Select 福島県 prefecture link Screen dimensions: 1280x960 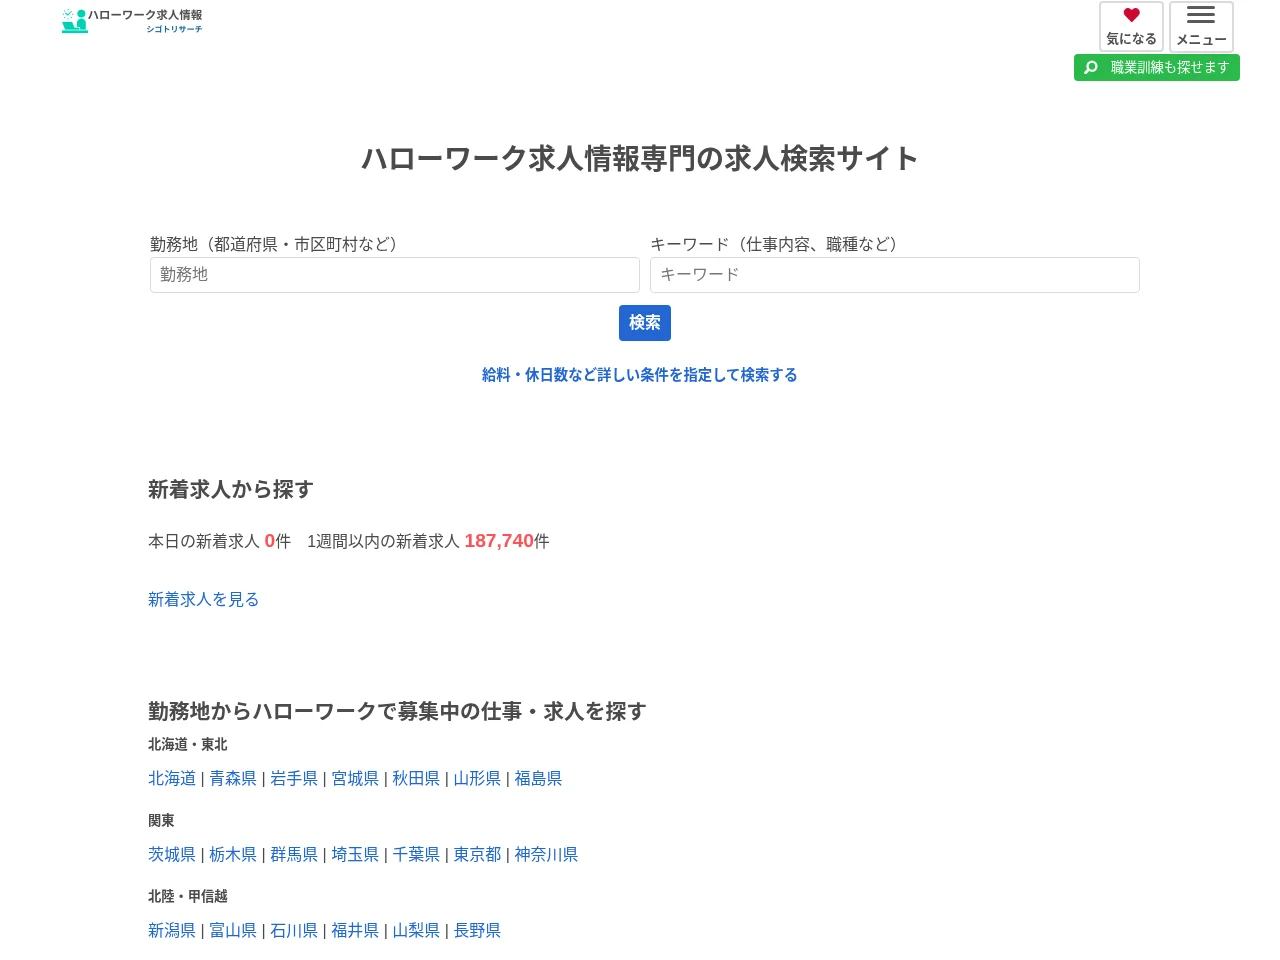(538, 778)
